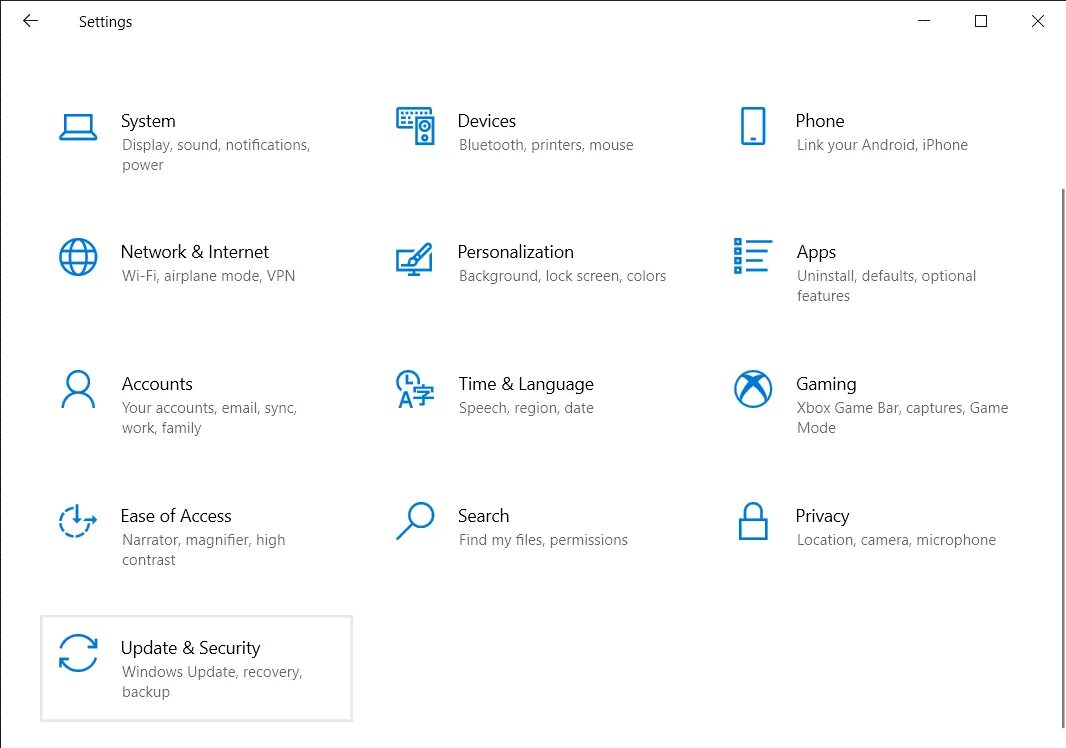Open the Gaming heading
The height and width of the screenshot is (748, 1066).
[x=826, y=385]
